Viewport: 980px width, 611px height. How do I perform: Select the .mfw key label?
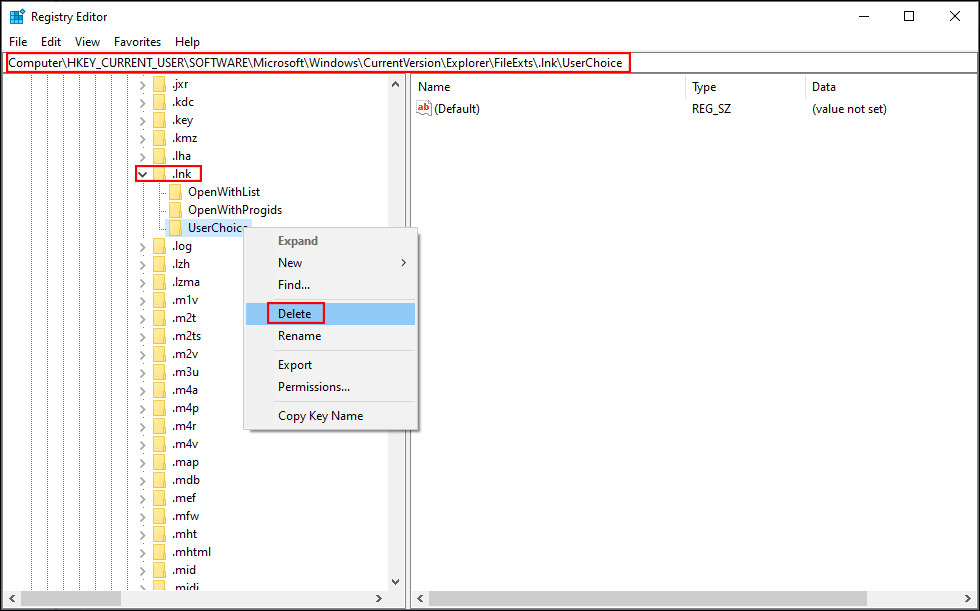coord(186,517)
